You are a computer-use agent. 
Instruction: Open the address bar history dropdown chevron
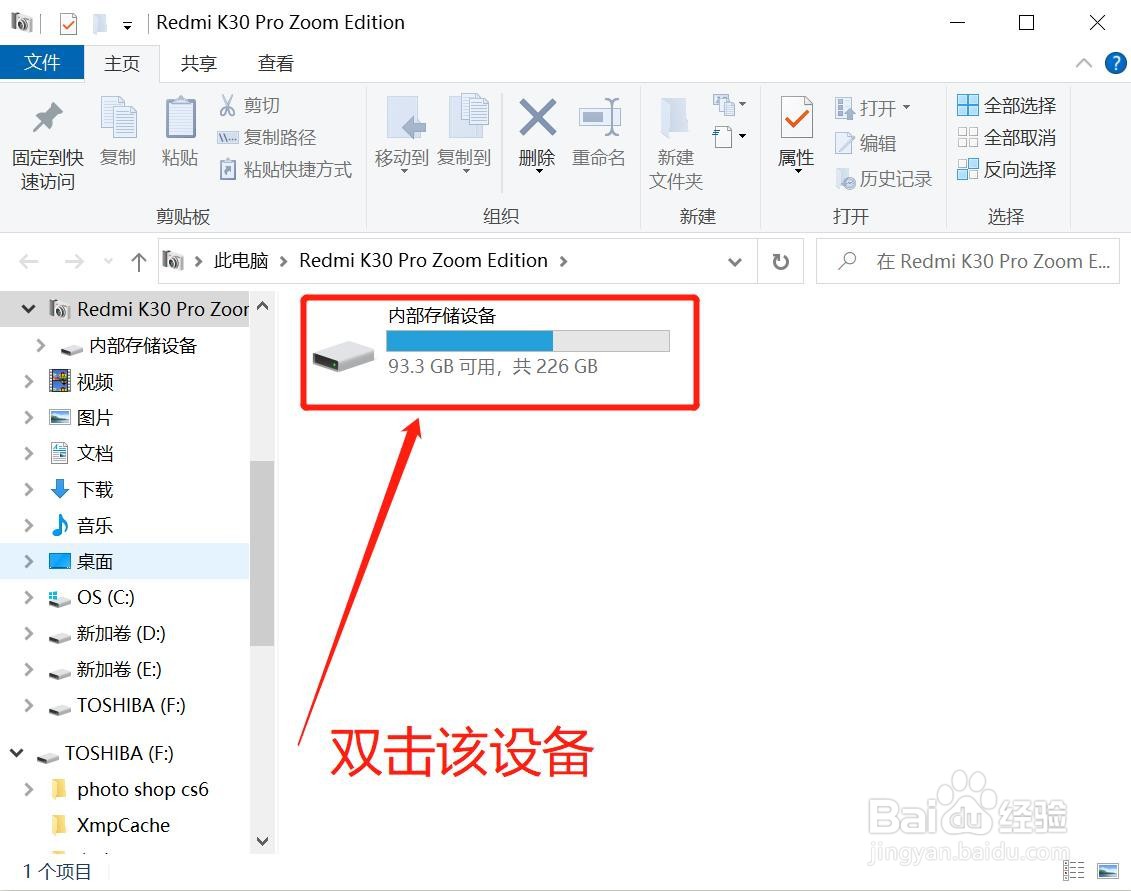tap(734, 261)
